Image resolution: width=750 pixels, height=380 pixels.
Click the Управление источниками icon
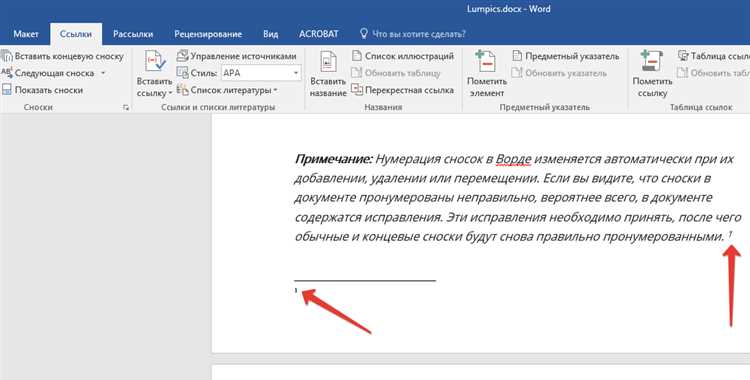[182, 56]
